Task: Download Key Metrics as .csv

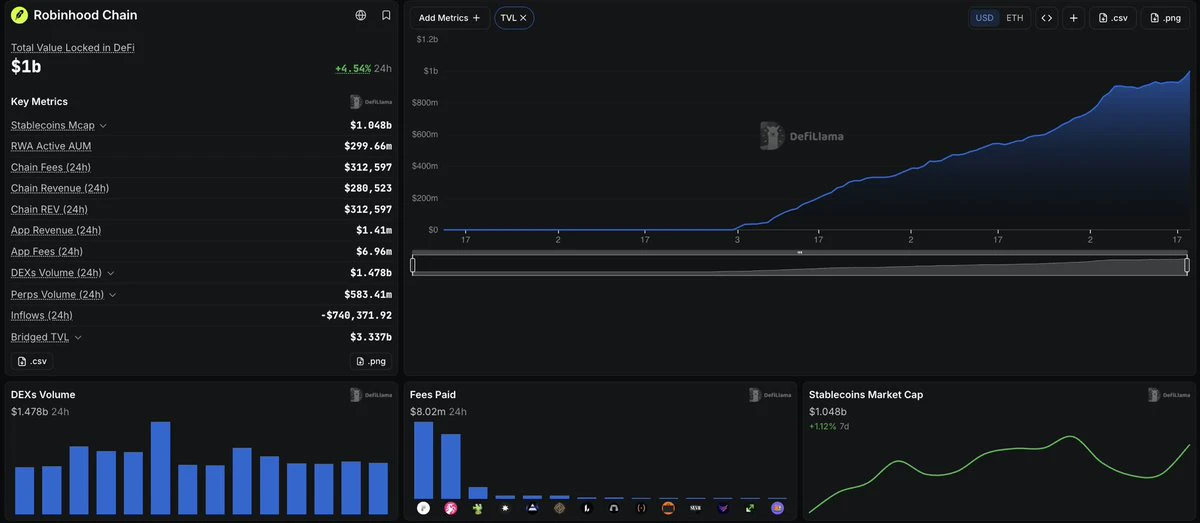Action: click(x=32, y=361)
